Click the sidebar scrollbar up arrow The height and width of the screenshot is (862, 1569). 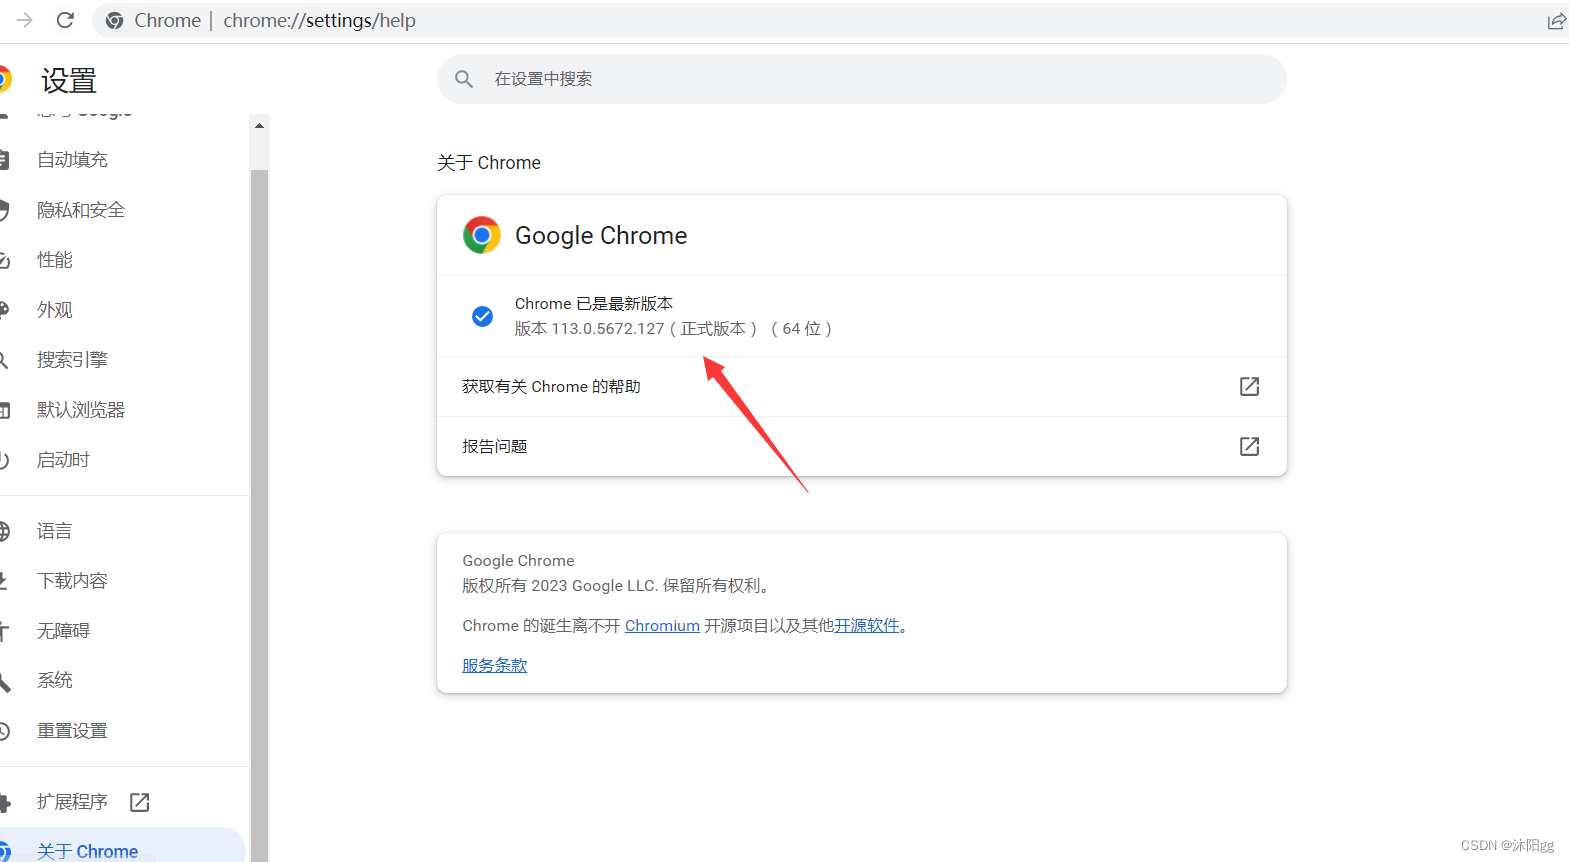[260, 126]
